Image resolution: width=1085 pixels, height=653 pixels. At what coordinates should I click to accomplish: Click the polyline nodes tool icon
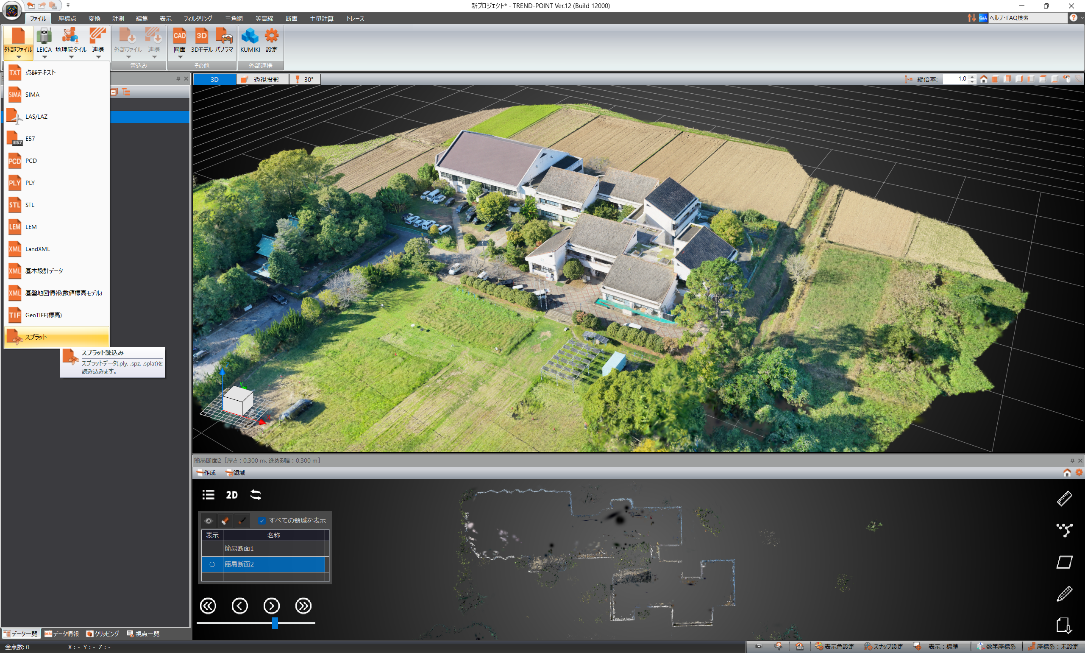1064,530
